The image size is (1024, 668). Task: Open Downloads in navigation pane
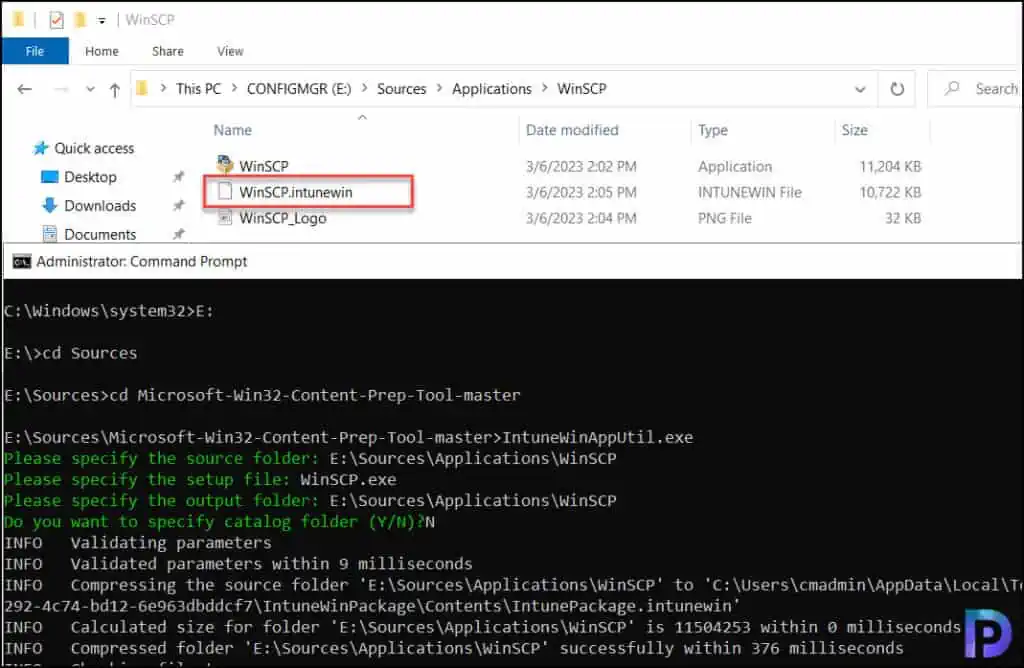(x=100, y=206)
